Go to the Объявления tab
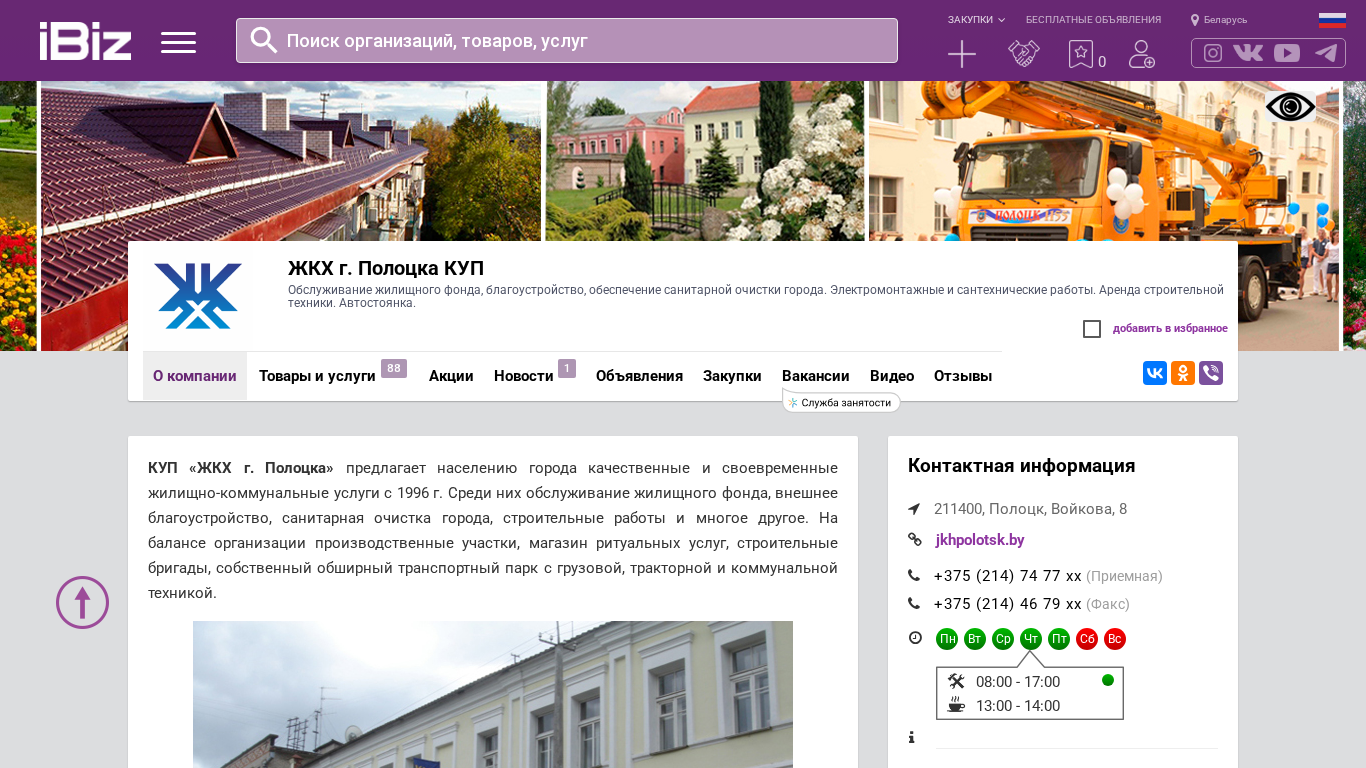 click(639, 376)
